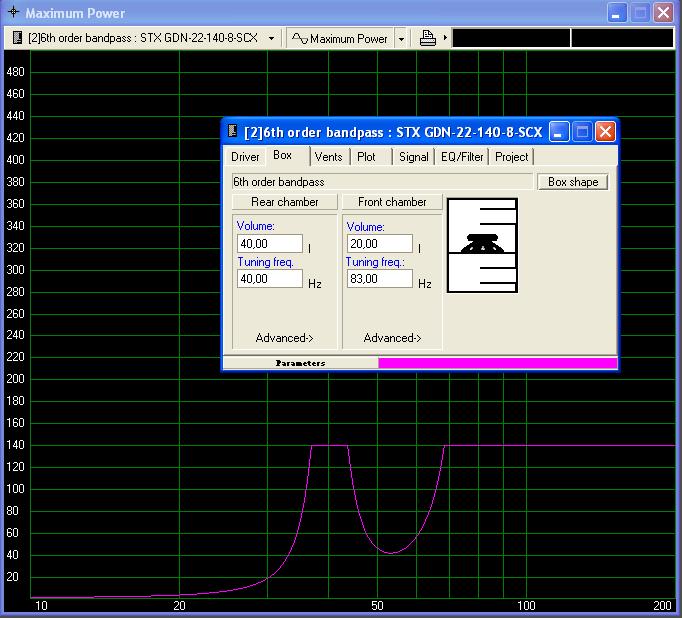Click the bandpass box diagram image
The image size is (682, 618).
[482, 245]
